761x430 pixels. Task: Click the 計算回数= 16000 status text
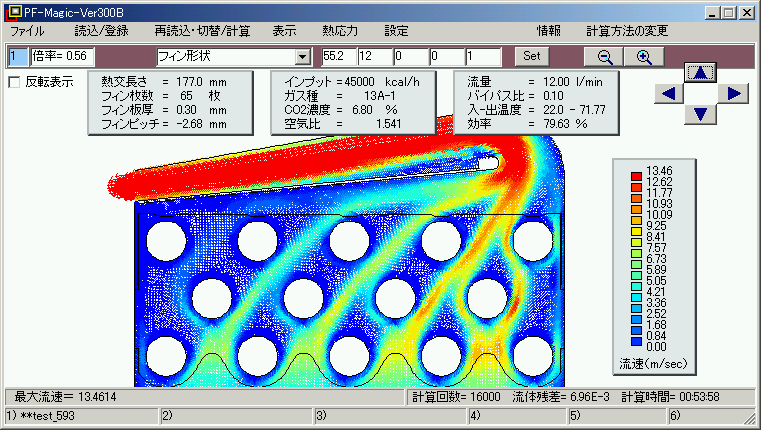coord(456,397)
